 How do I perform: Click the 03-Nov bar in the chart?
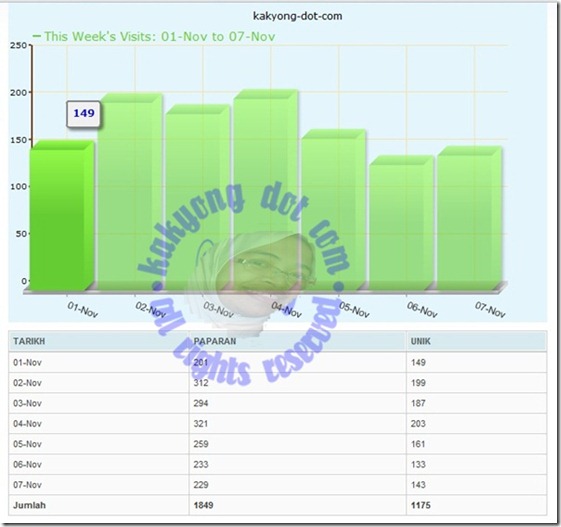(198, 197)
